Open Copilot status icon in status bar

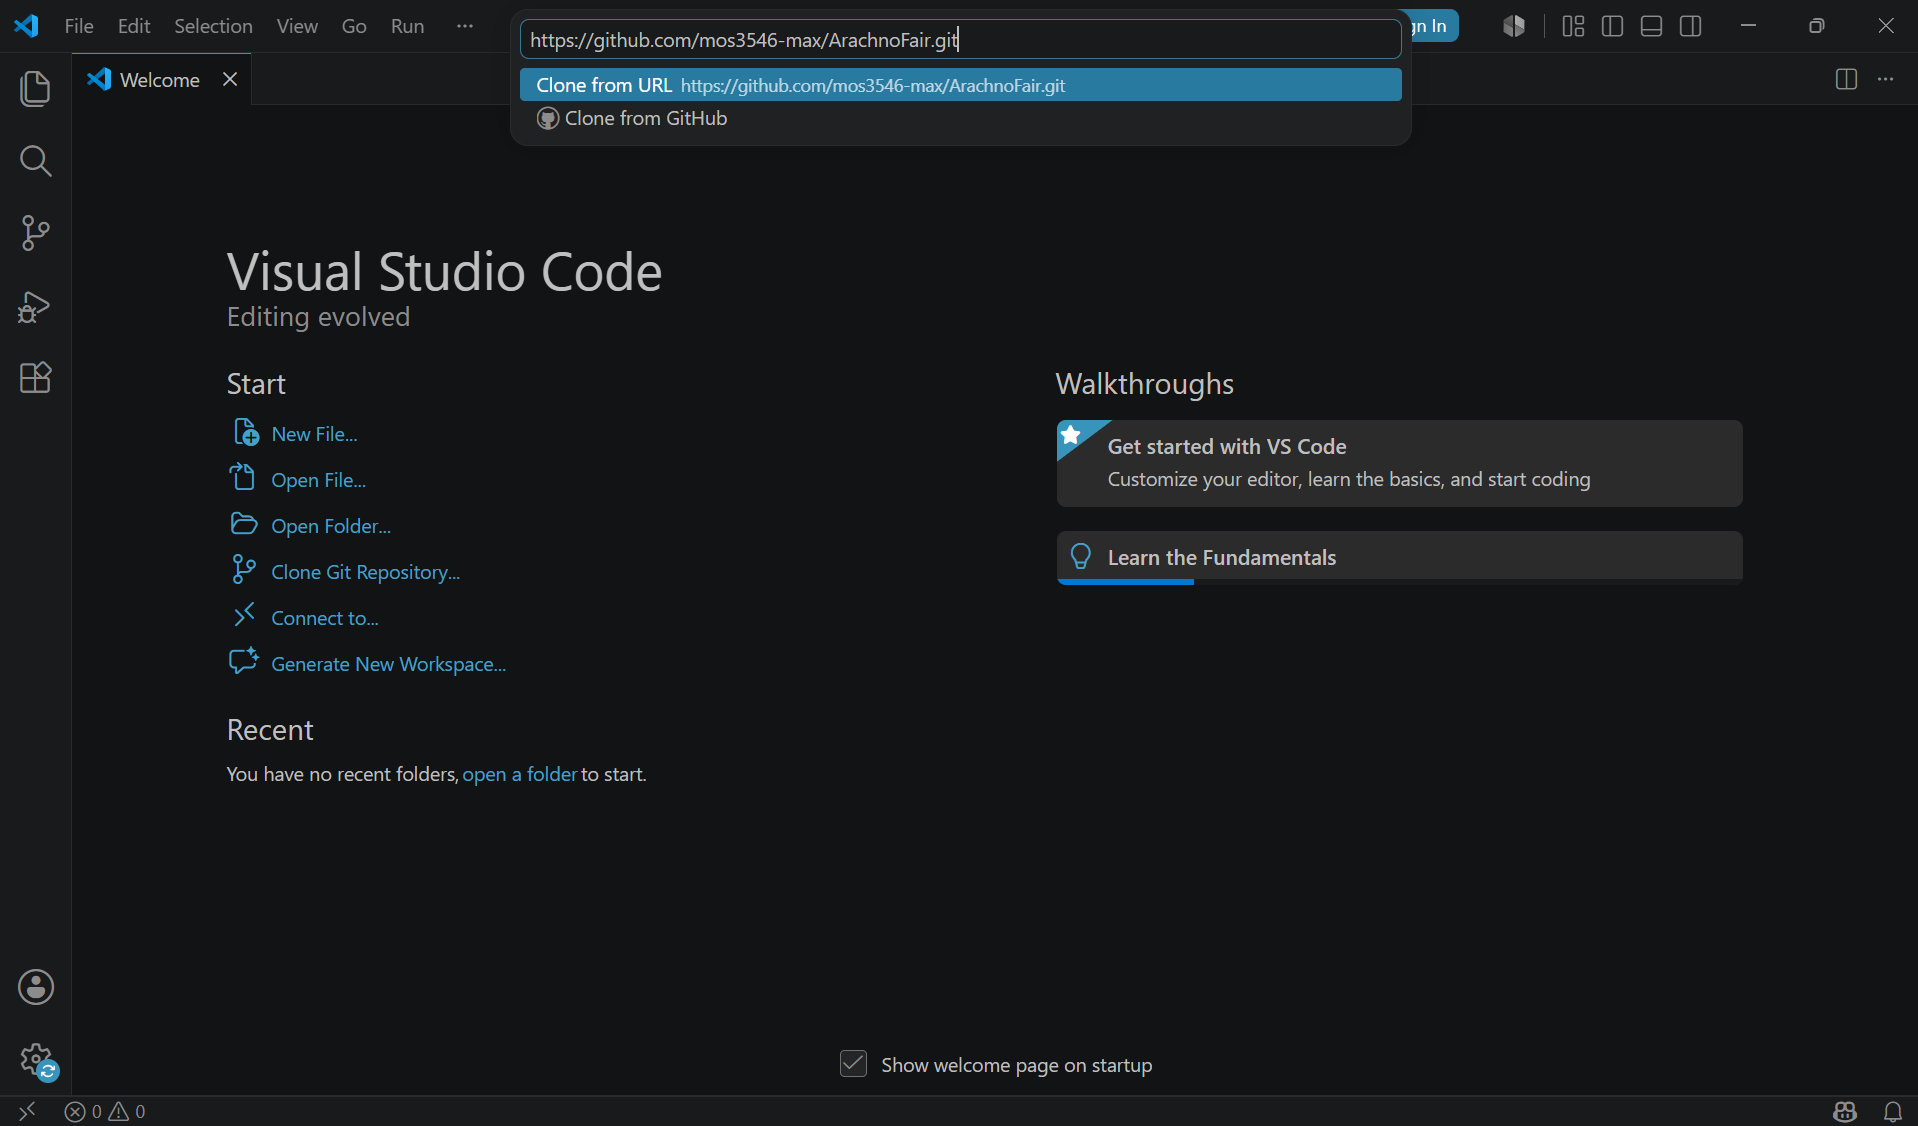(1845, 1111)
